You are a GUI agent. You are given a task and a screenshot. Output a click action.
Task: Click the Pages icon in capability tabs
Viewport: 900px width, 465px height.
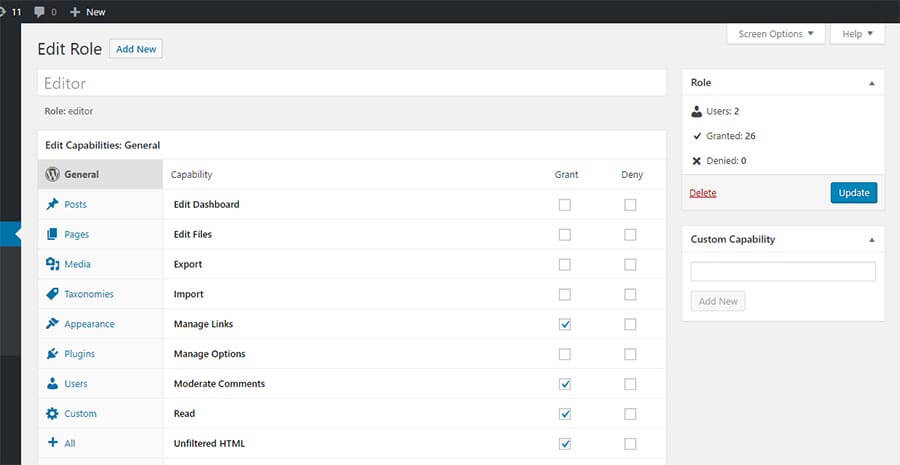pyautogui.click(x=52, y=234)
